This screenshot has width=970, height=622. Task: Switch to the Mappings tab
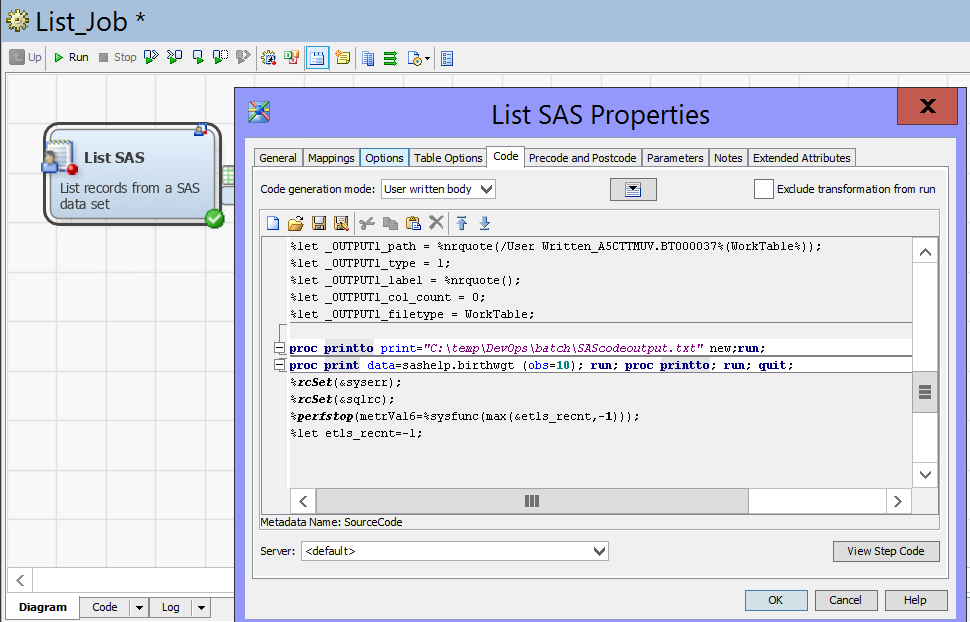[x=330, y=157]
